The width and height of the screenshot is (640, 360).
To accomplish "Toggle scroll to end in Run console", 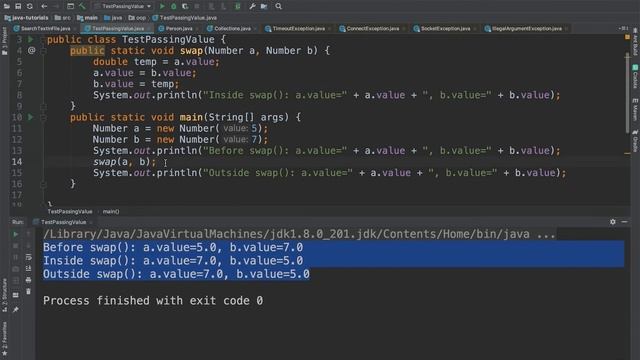I will pyautogui.click(x=28, y=269).
